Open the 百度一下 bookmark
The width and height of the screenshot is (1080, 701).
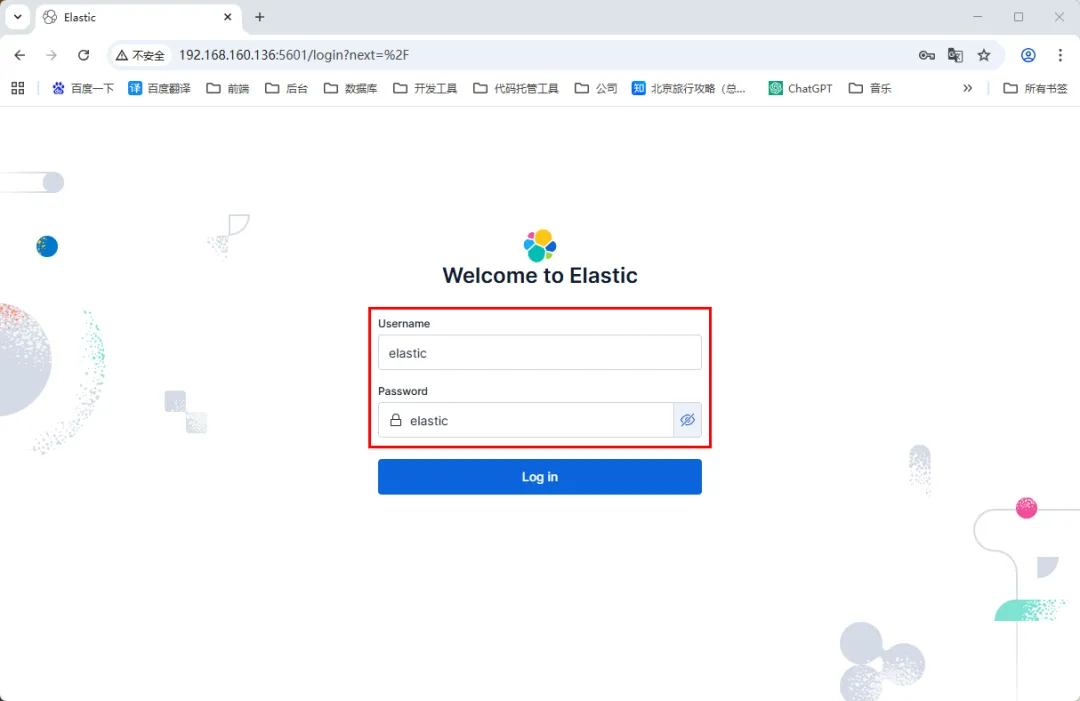pyautogui.click(x=83, y=88)
